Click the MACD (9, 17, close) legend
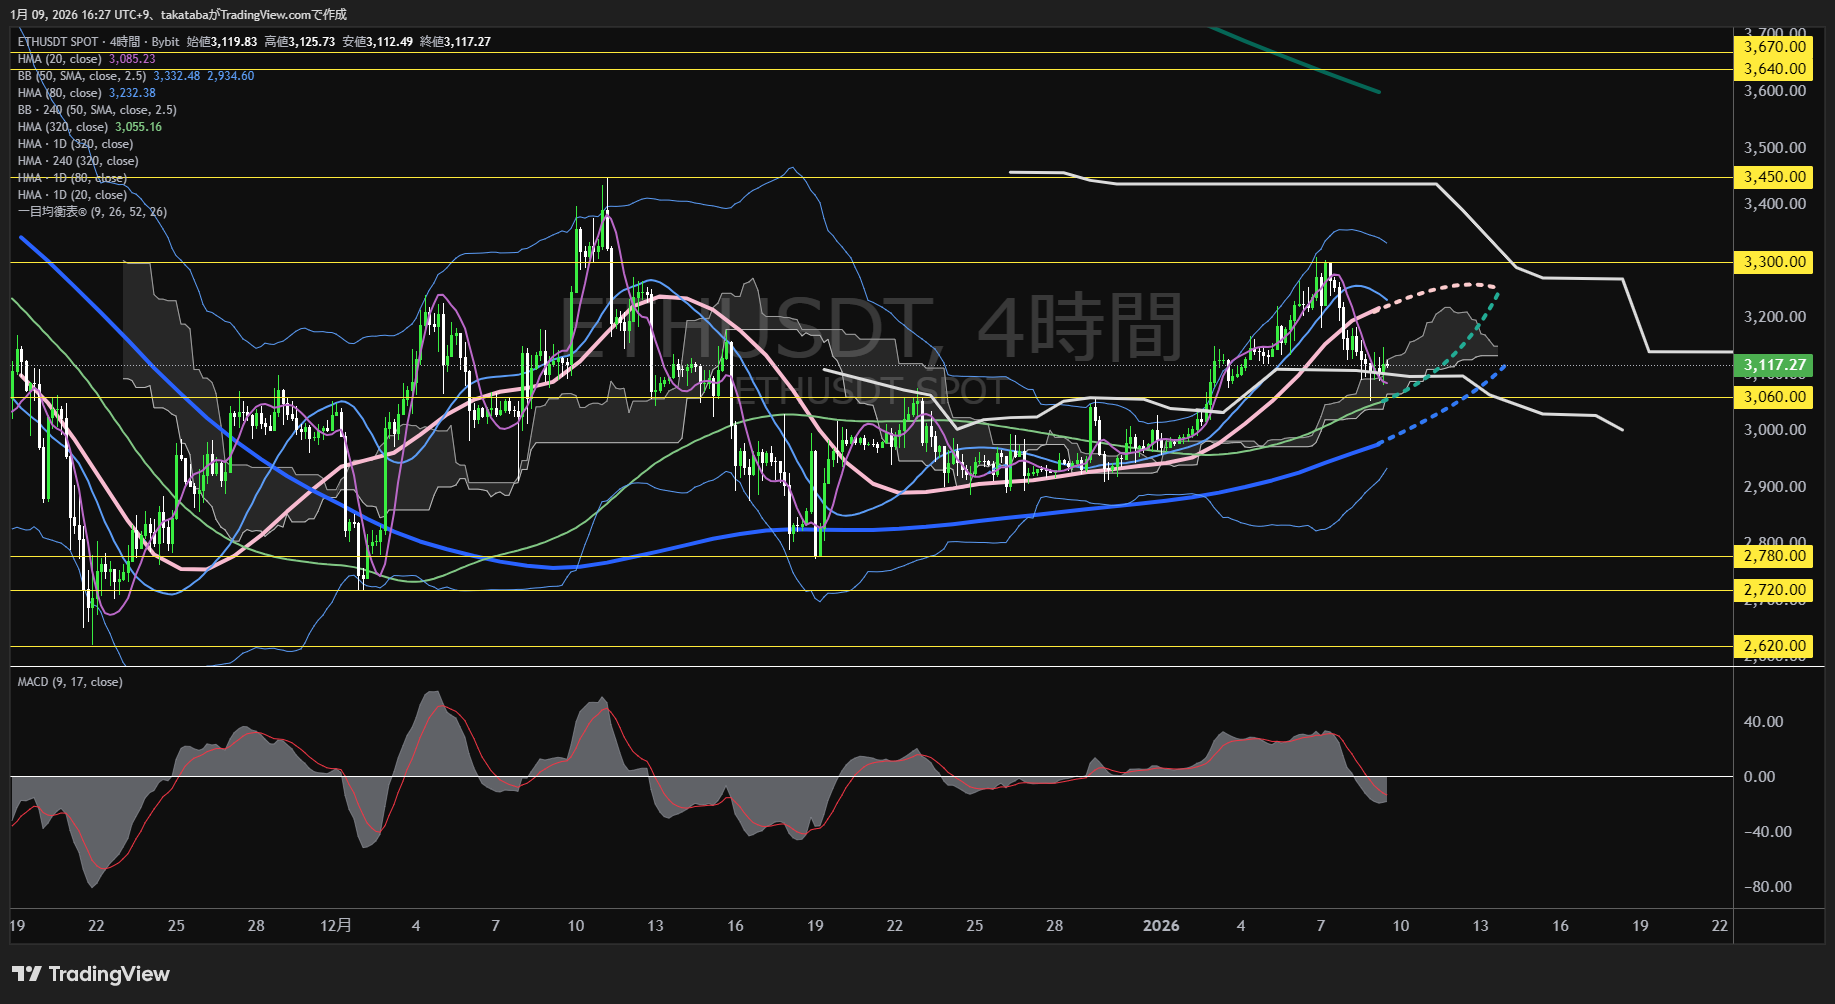 [x=70, y=682]
